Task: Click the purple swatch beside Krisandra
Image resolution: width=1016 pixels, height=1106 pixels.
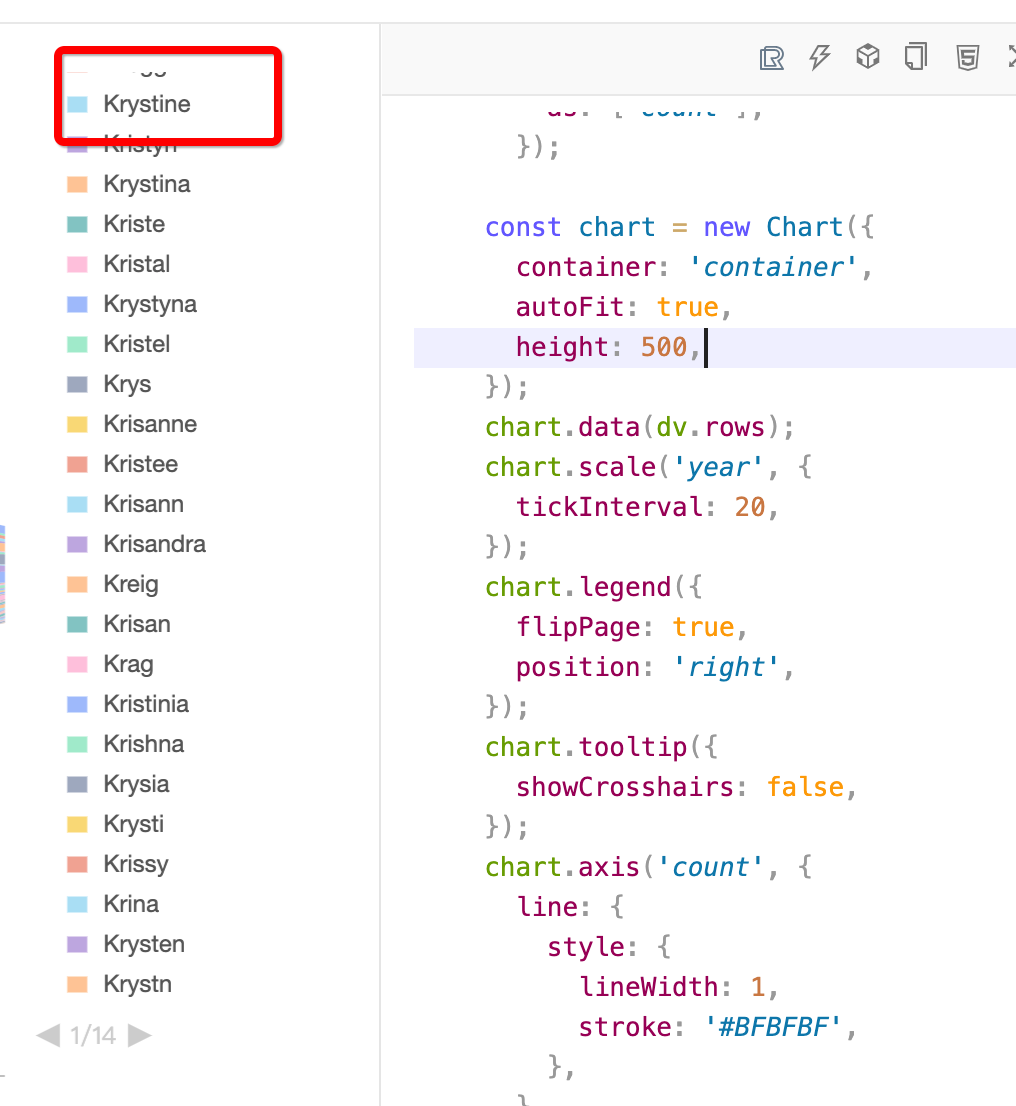Action: [77, 545]
